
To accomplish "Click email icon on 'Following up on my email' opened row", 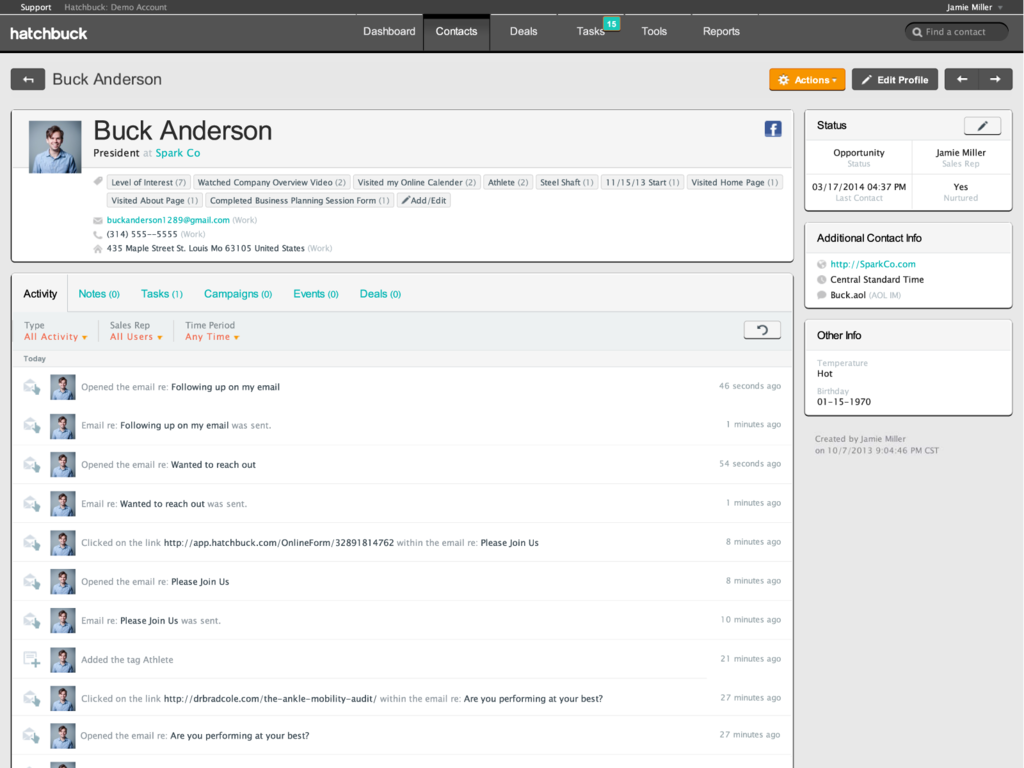I will click(x=32, y=387).
